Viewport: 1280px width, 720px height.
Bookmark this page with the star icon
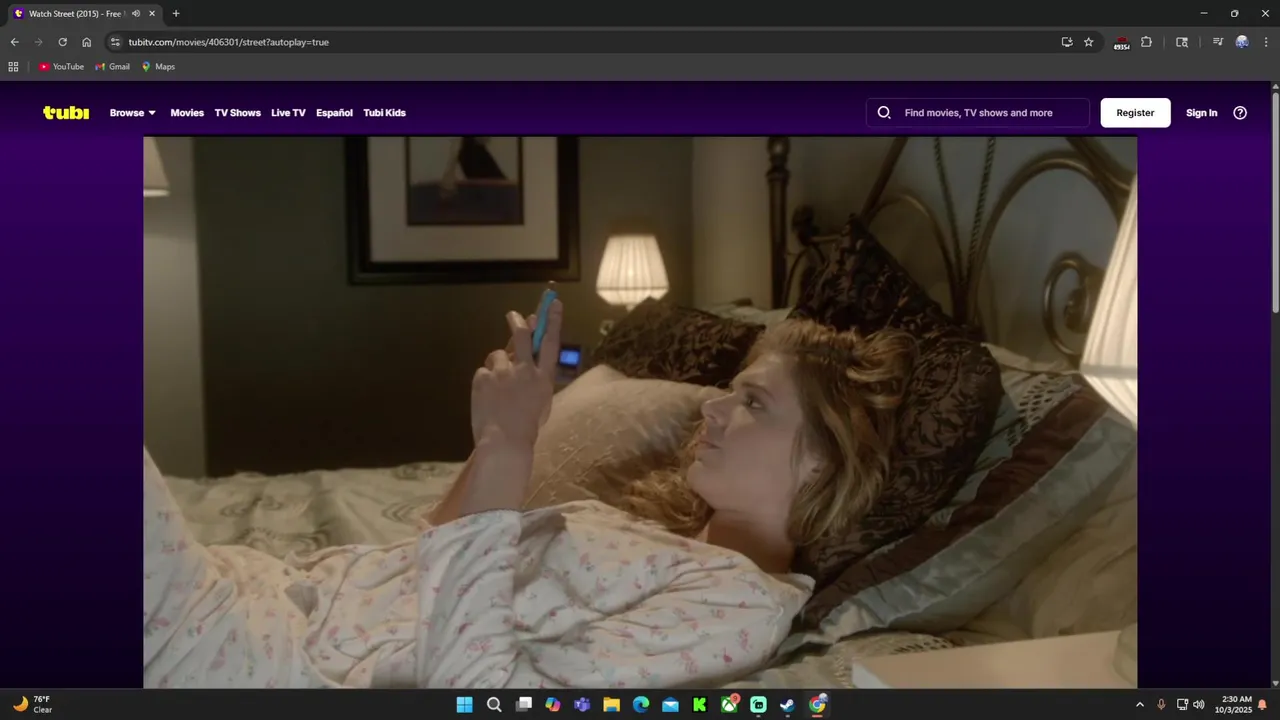[1089, 42]
